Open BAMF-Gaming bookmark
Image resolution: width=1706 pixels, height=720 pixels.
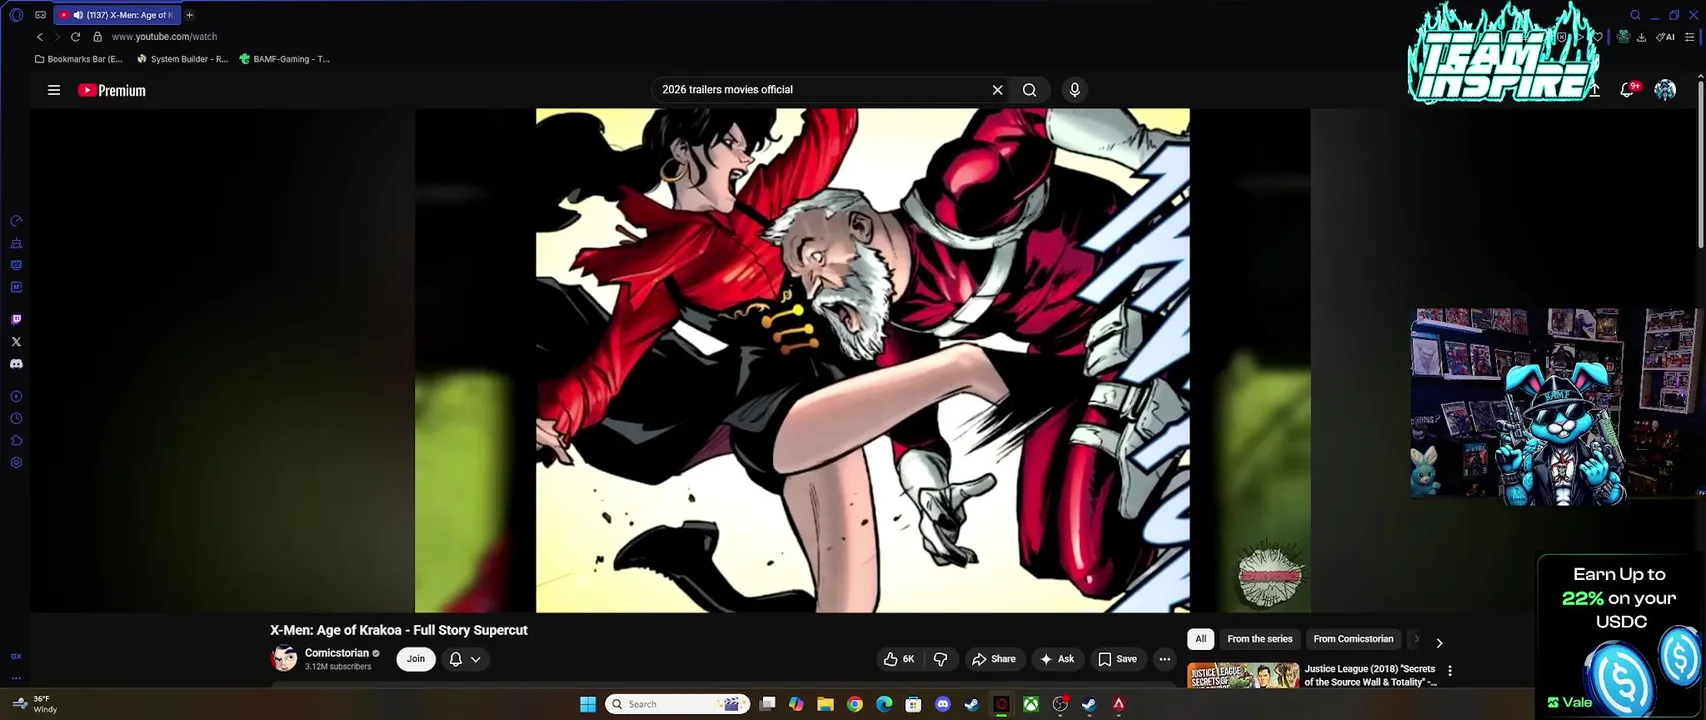click(285, 59)
